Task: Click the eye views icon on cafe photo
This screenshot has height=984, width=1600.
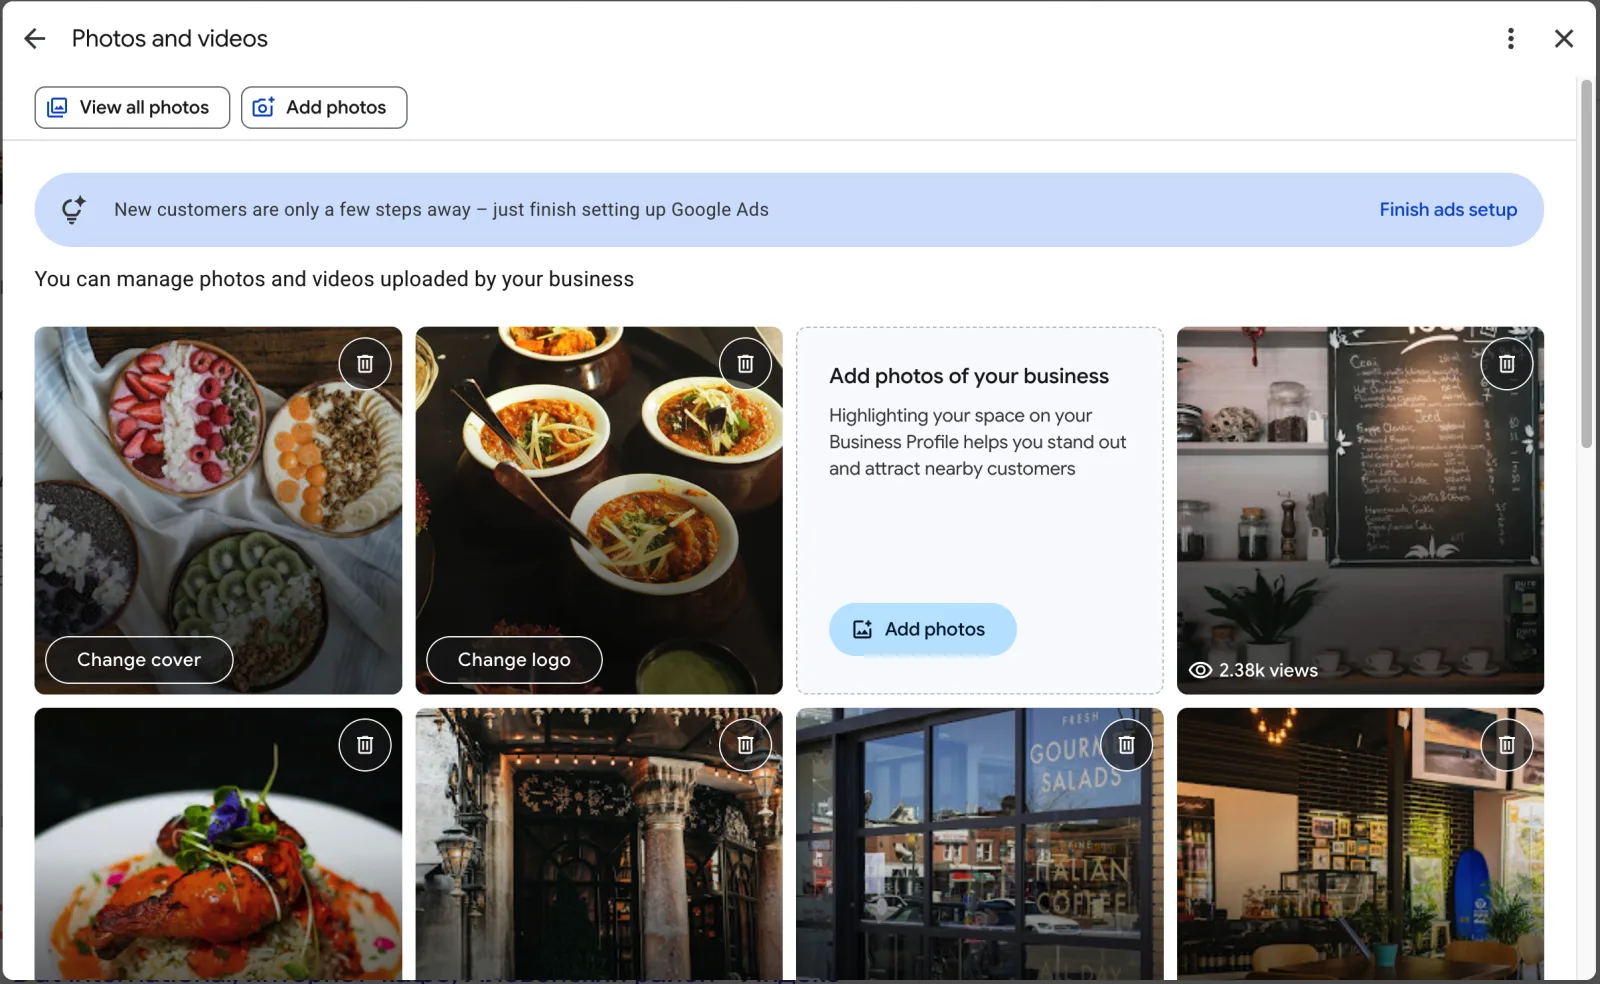Action: pos(1200,670)
